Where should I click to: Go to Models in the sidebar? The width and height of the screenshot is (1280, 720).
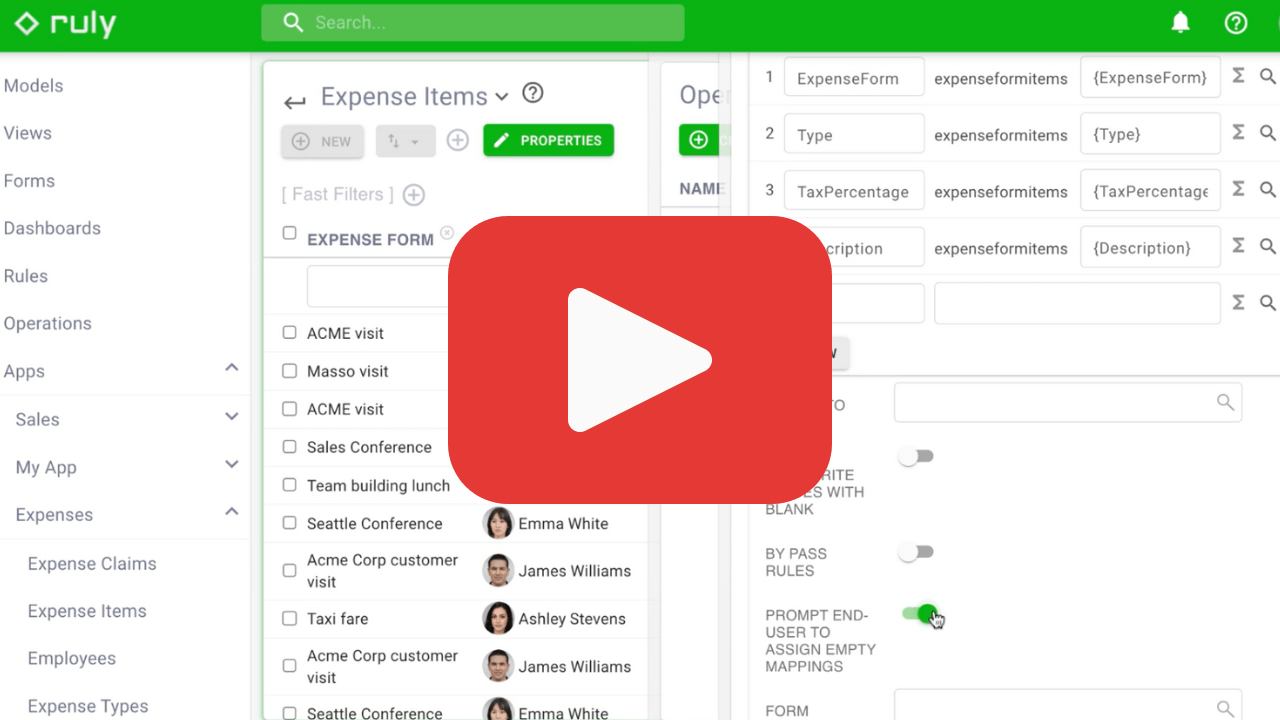click(34, 86)
